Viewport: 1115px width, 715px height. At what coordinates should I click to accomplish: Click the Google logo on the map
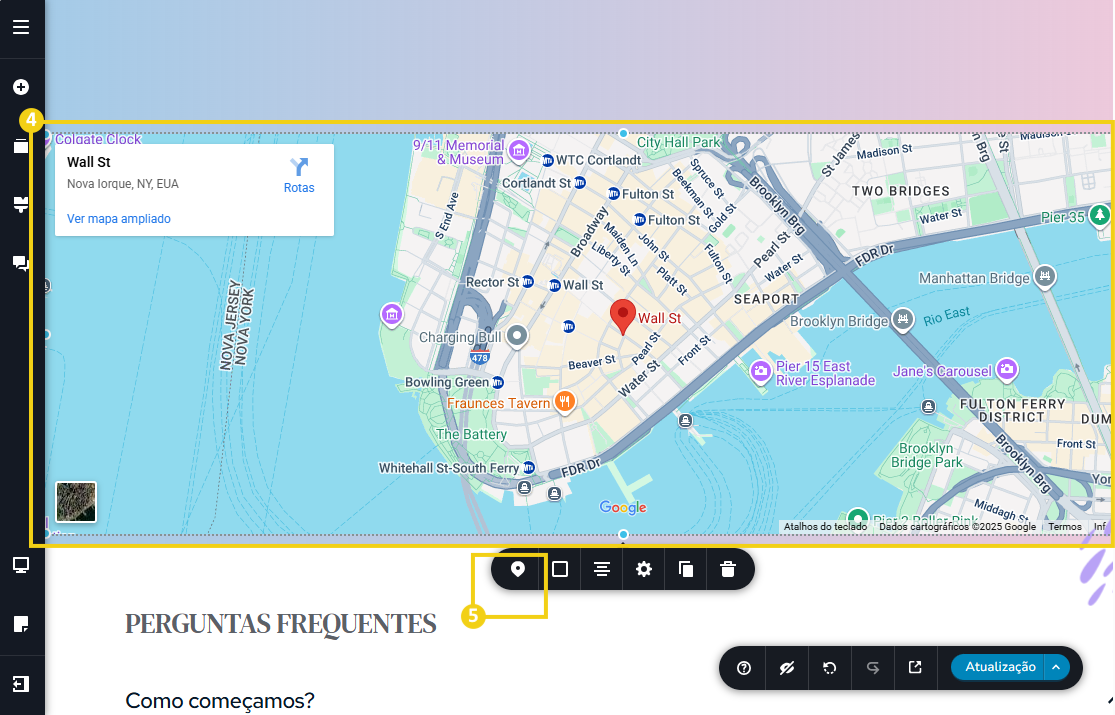pyautogui.click(x=623, y=507)
